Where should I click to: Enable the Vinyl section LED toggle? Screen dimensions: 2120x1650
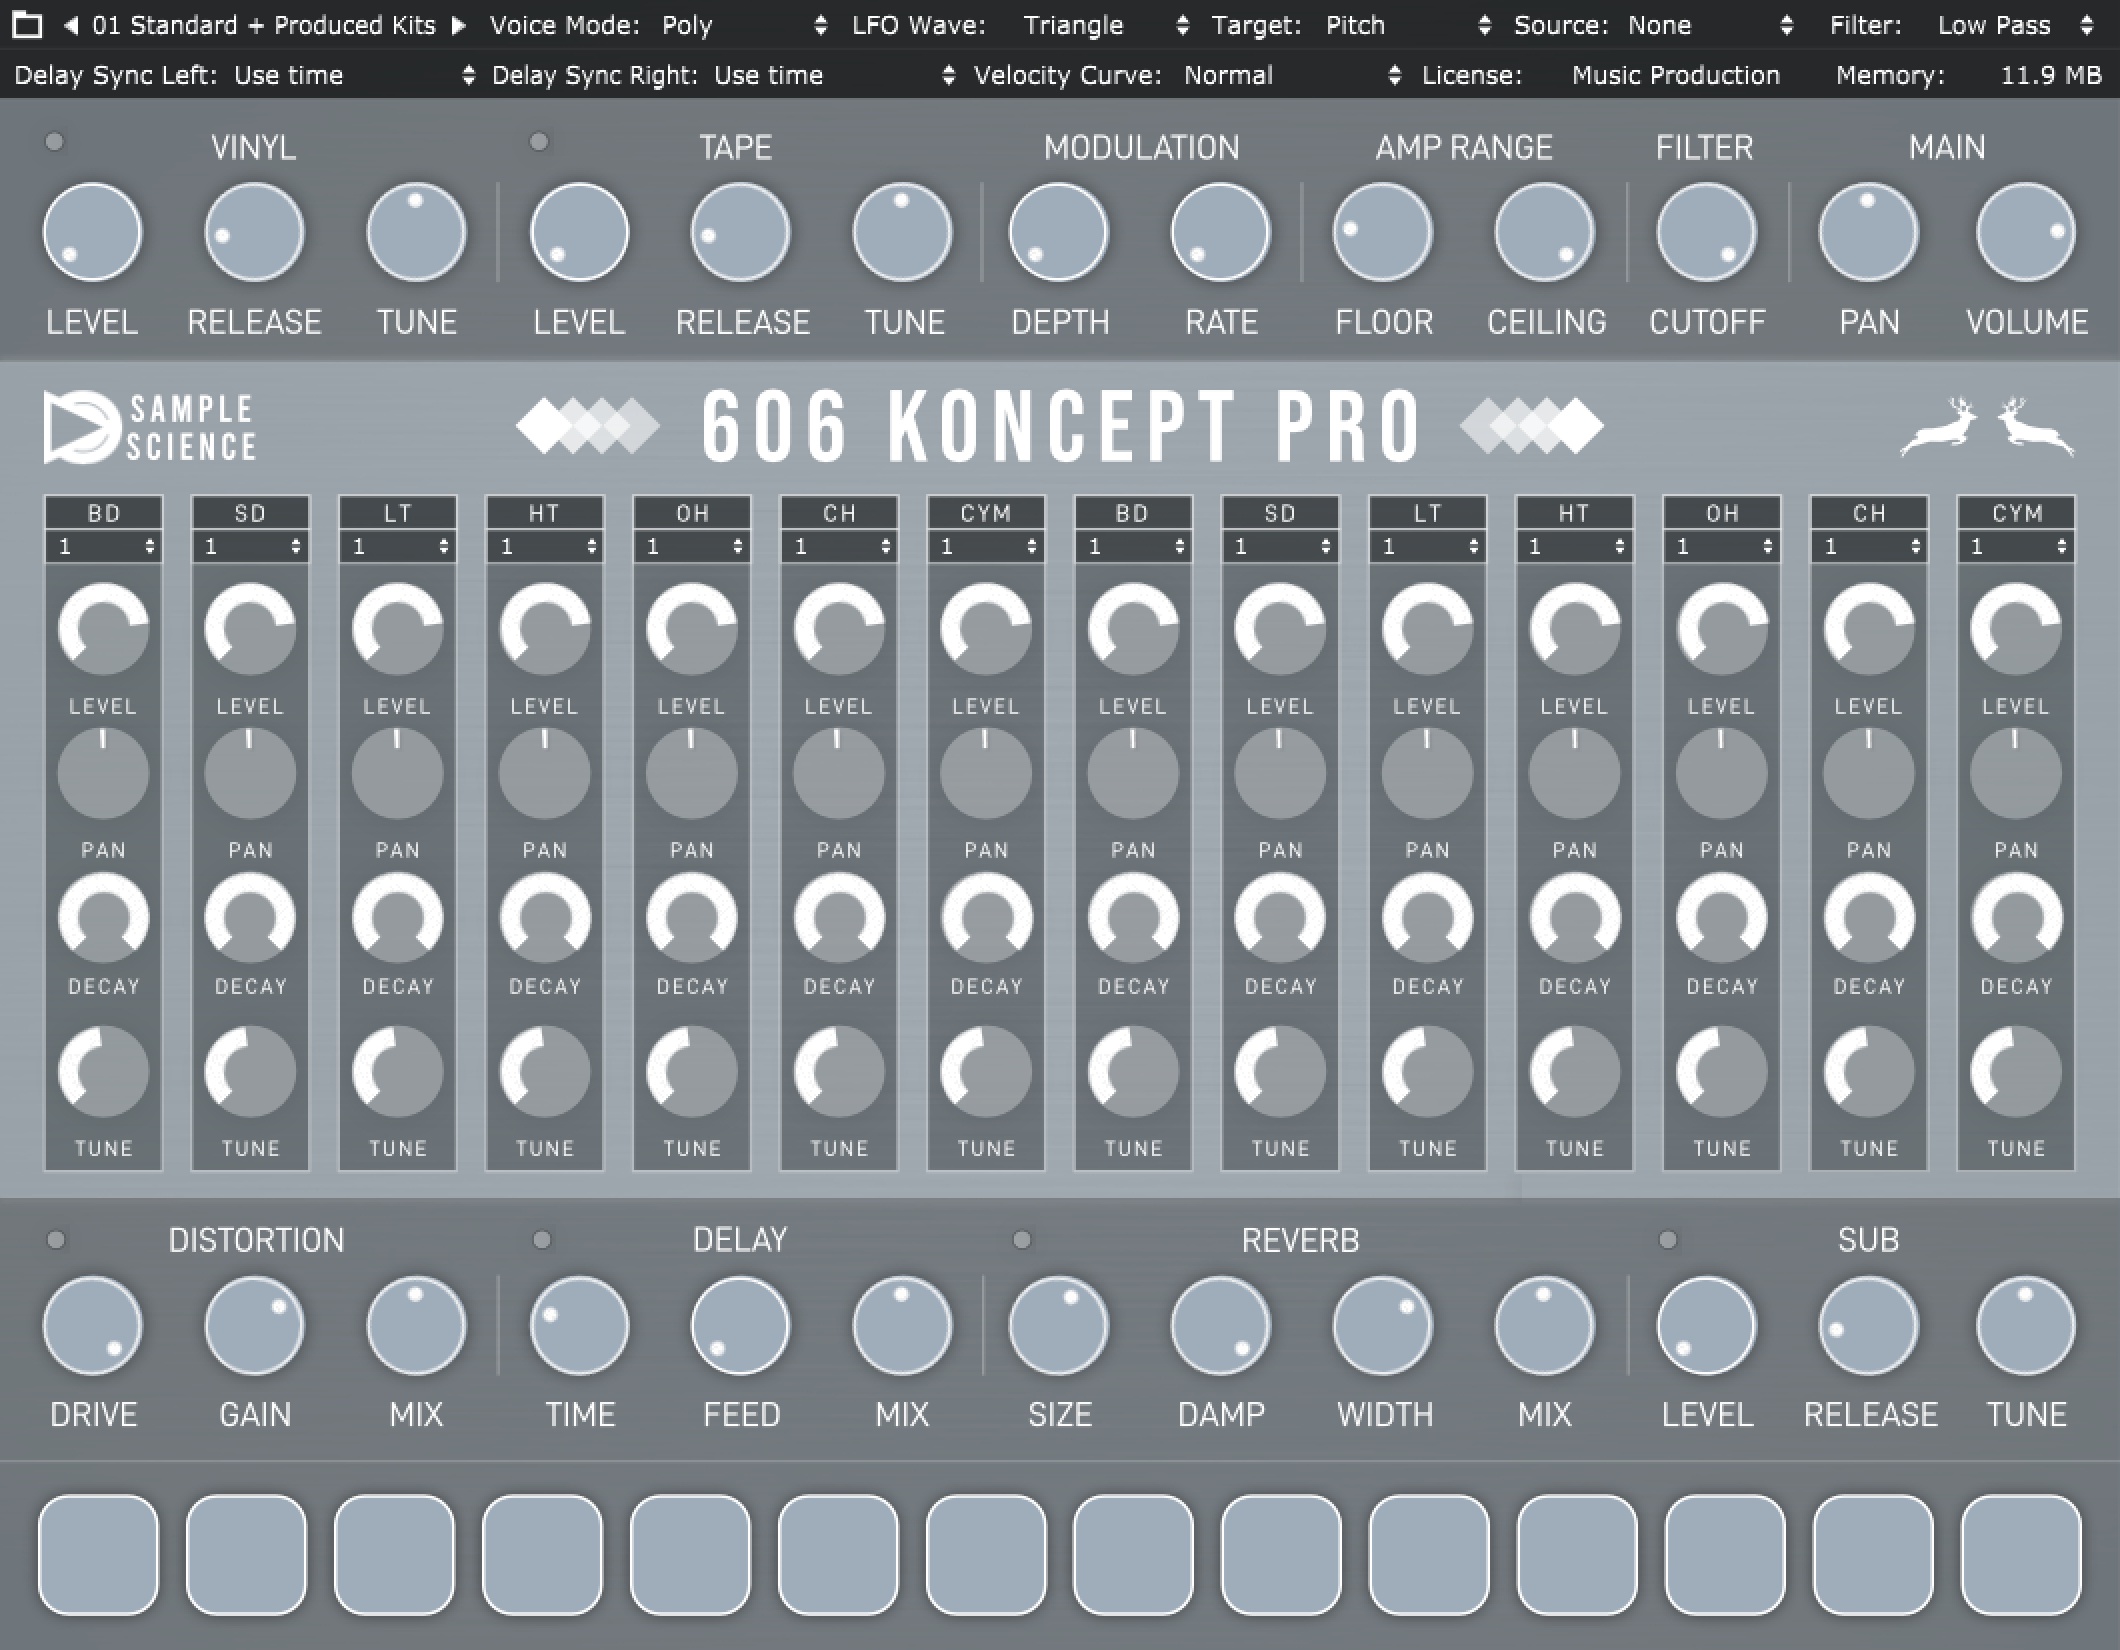(x=55, y=143)
